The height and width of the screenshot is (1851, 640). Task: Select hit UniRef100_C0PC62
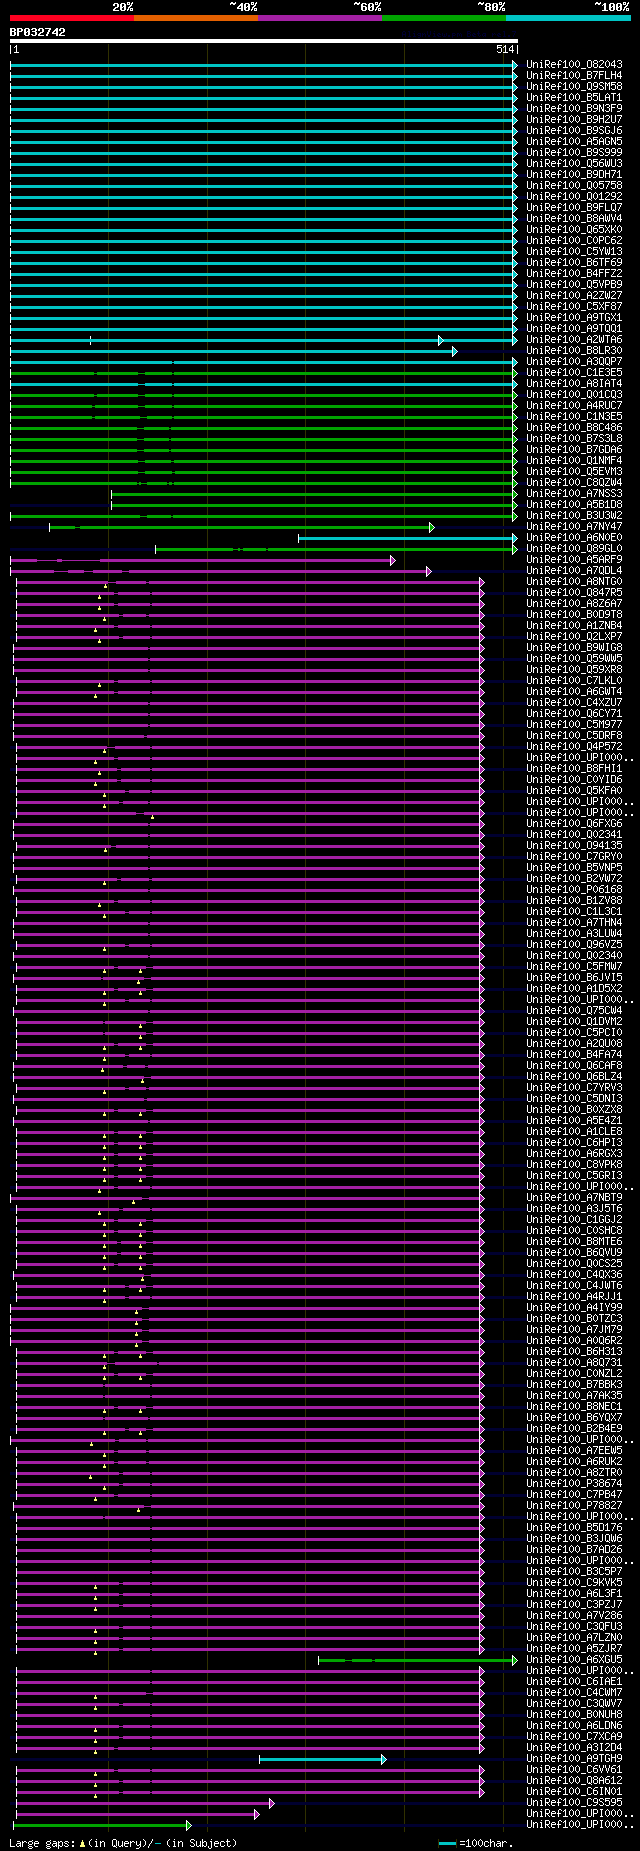574,240
